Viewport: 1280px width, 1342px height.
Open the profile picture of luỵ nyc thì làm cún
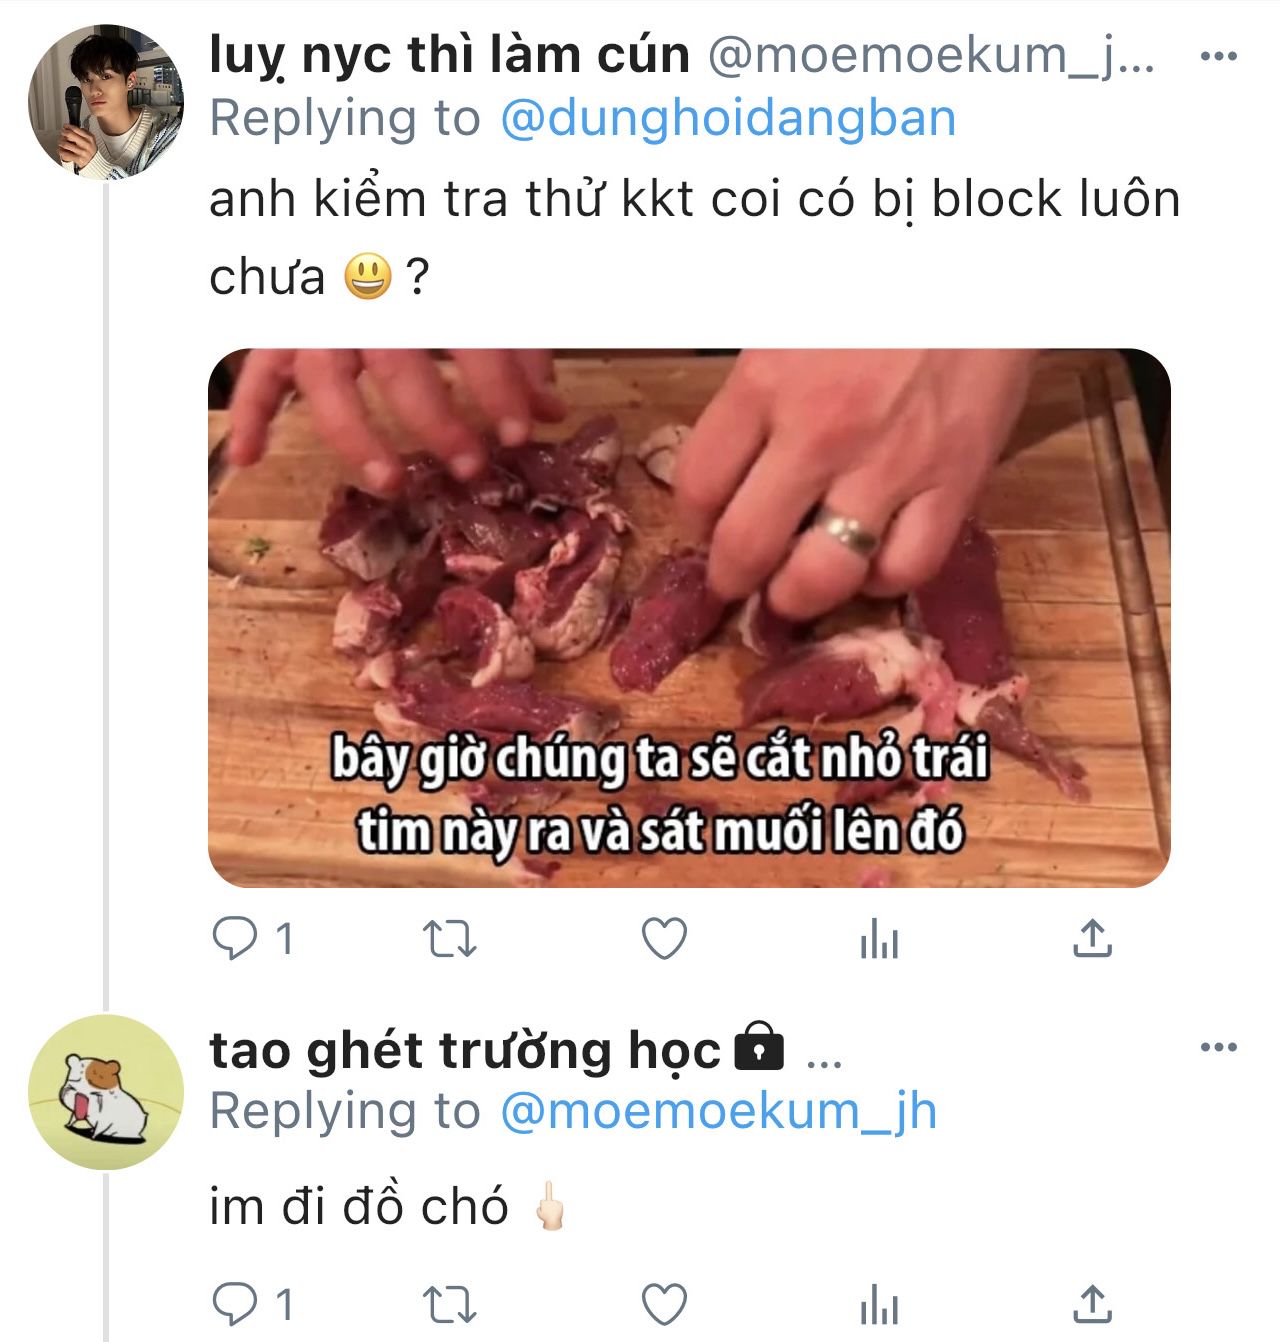tap(105, 102)
